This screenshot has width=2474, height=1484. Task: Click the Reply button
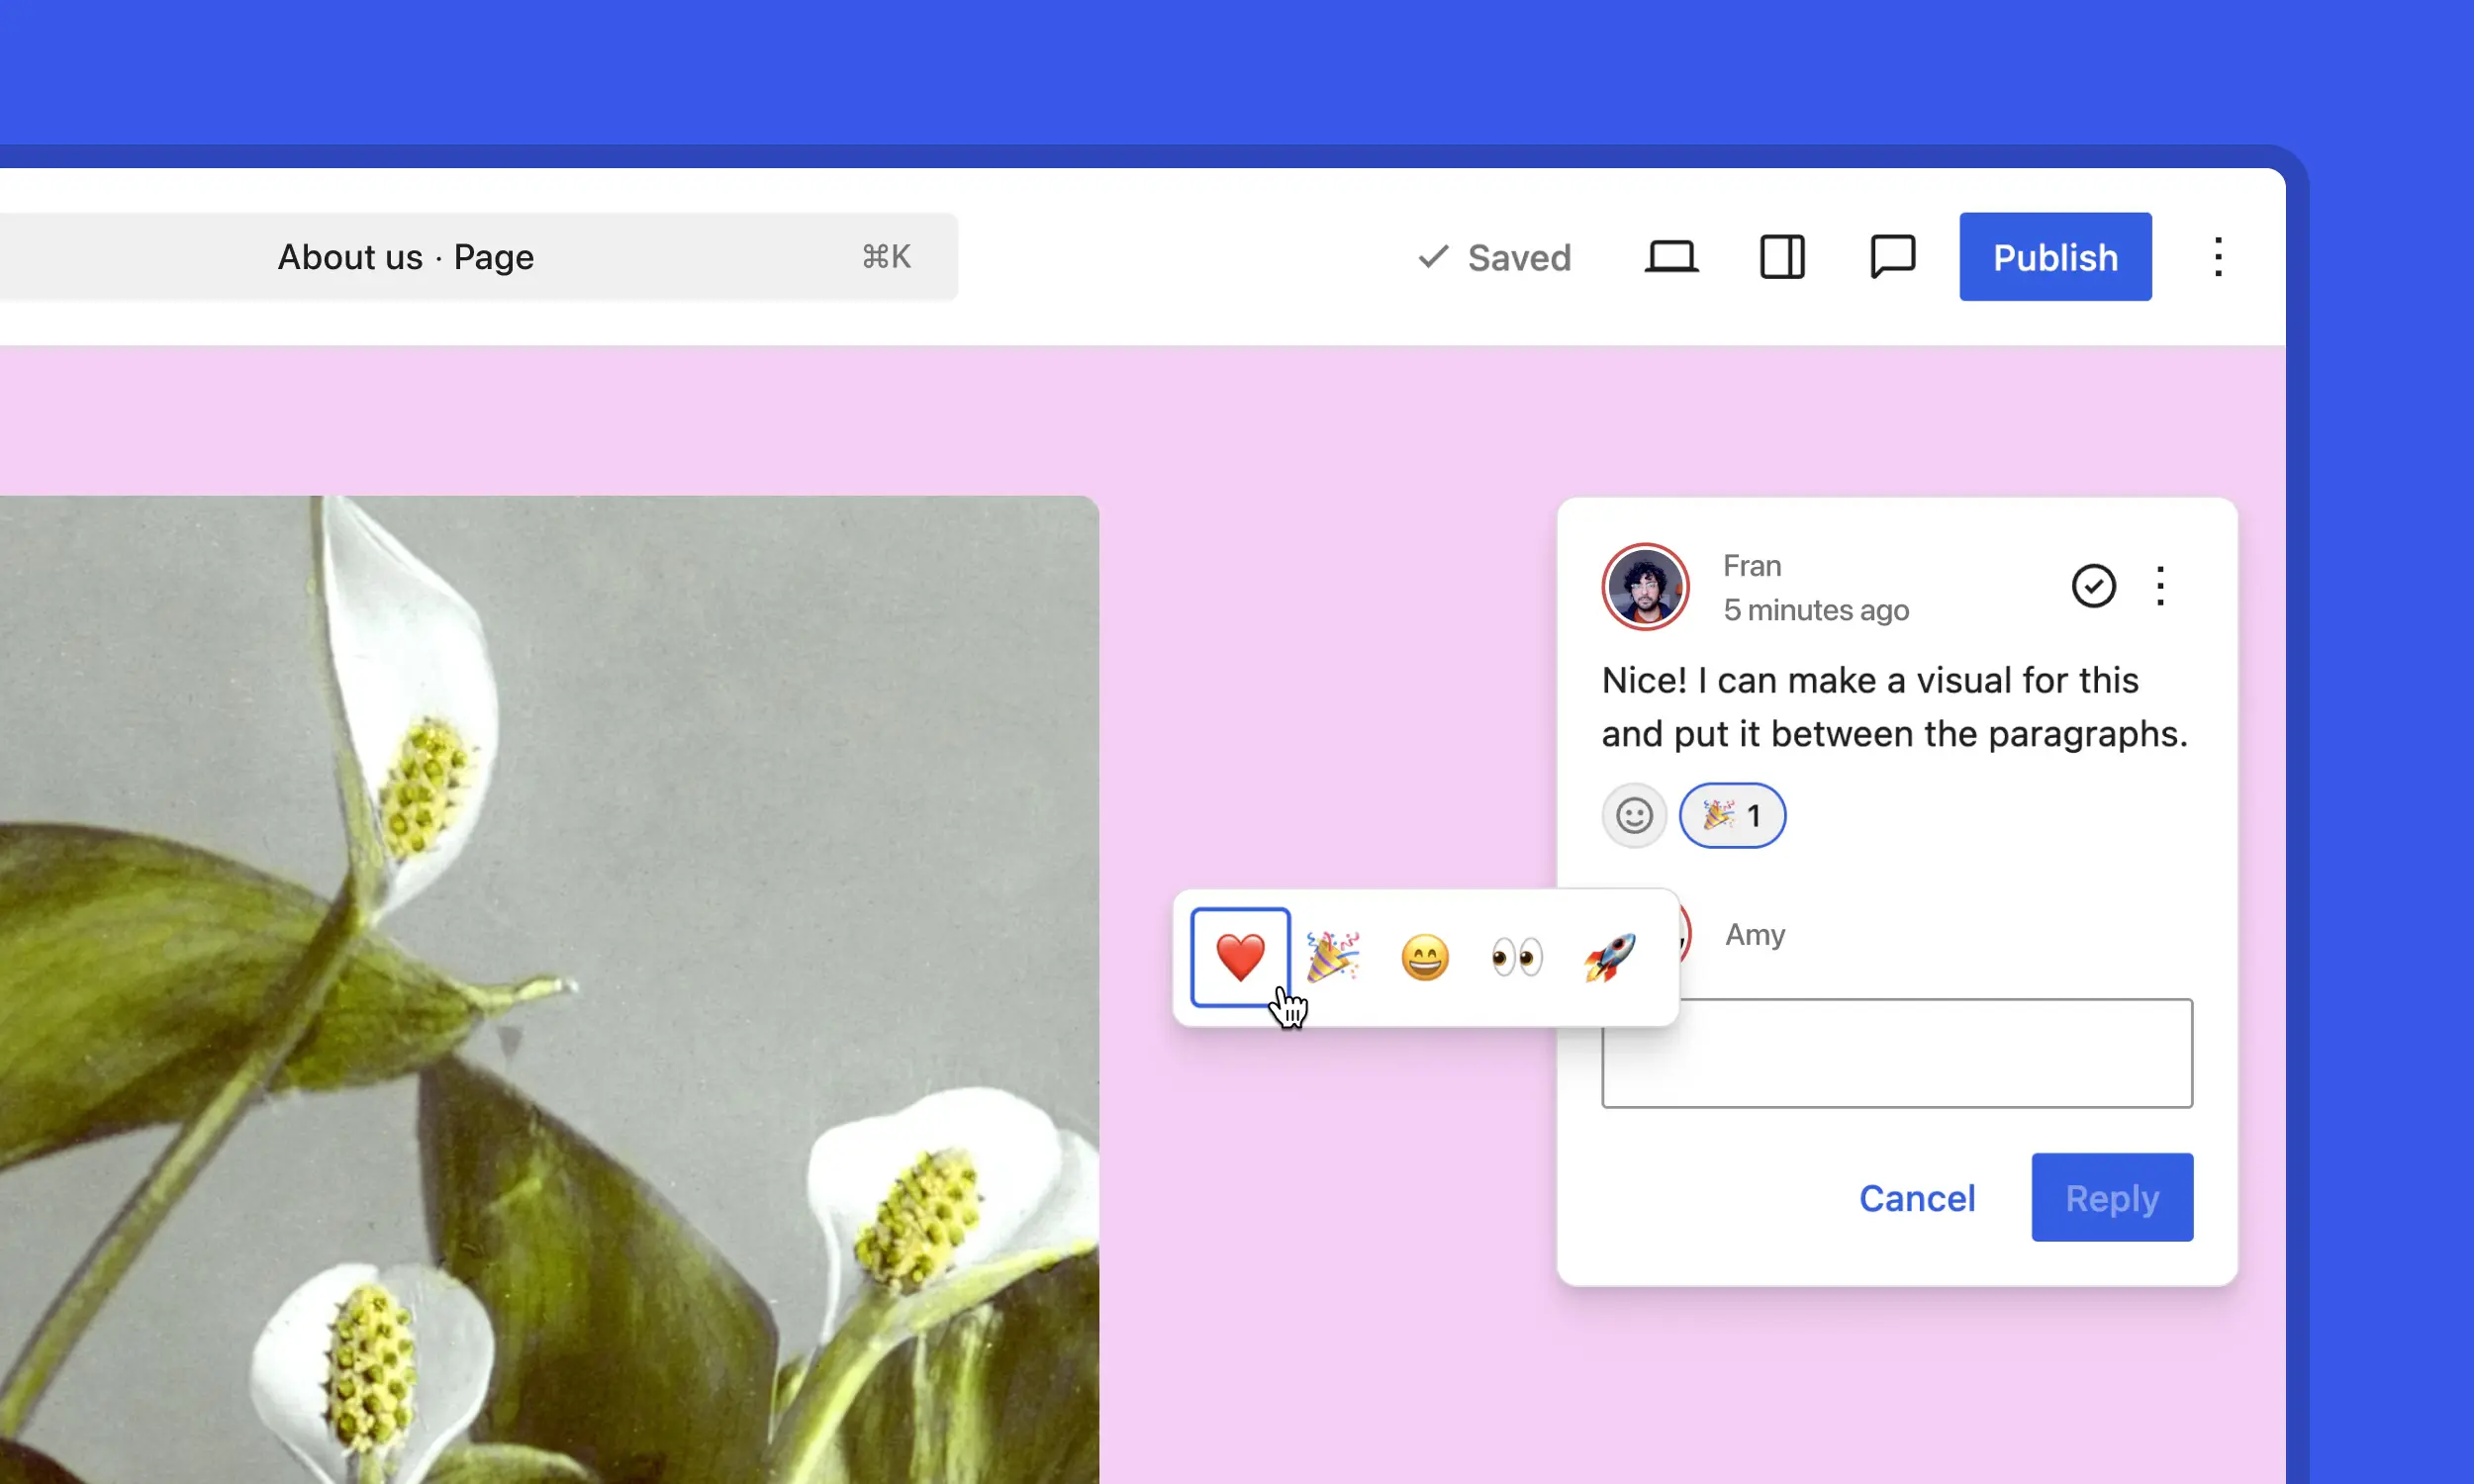pos(2112,1198)
